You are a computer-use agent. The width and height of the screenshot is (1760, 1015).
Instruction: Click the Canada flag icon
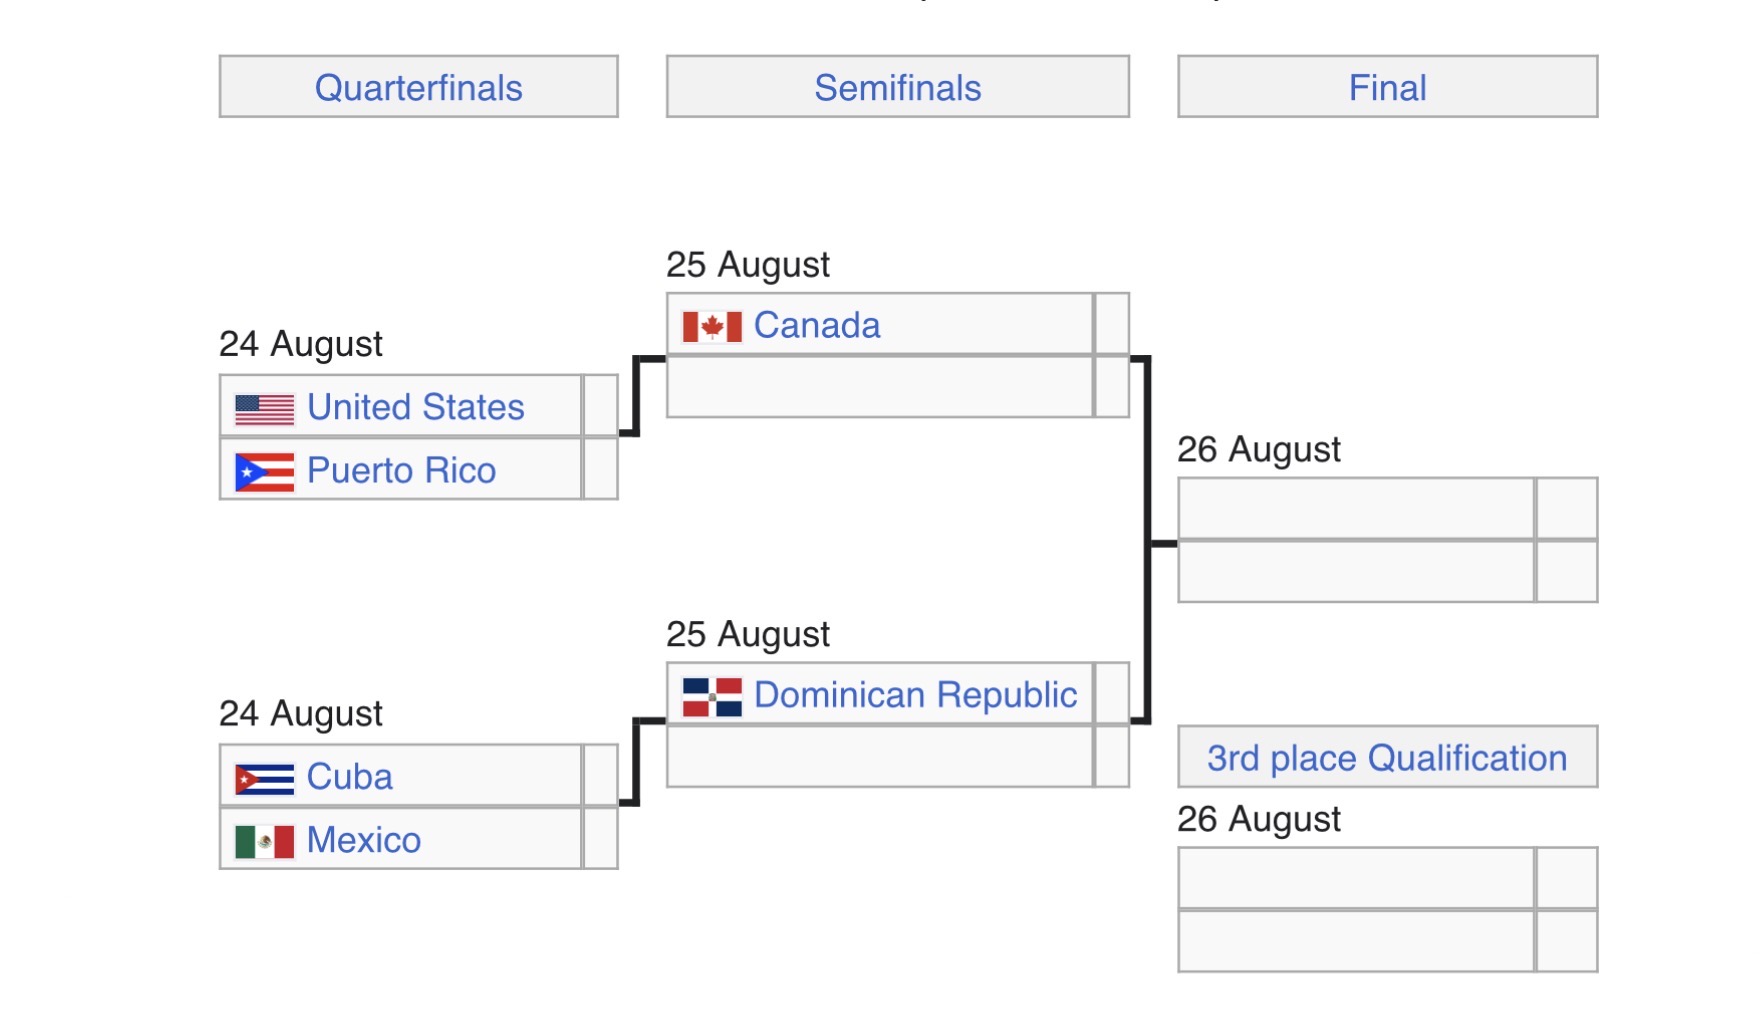click(712, 327)
